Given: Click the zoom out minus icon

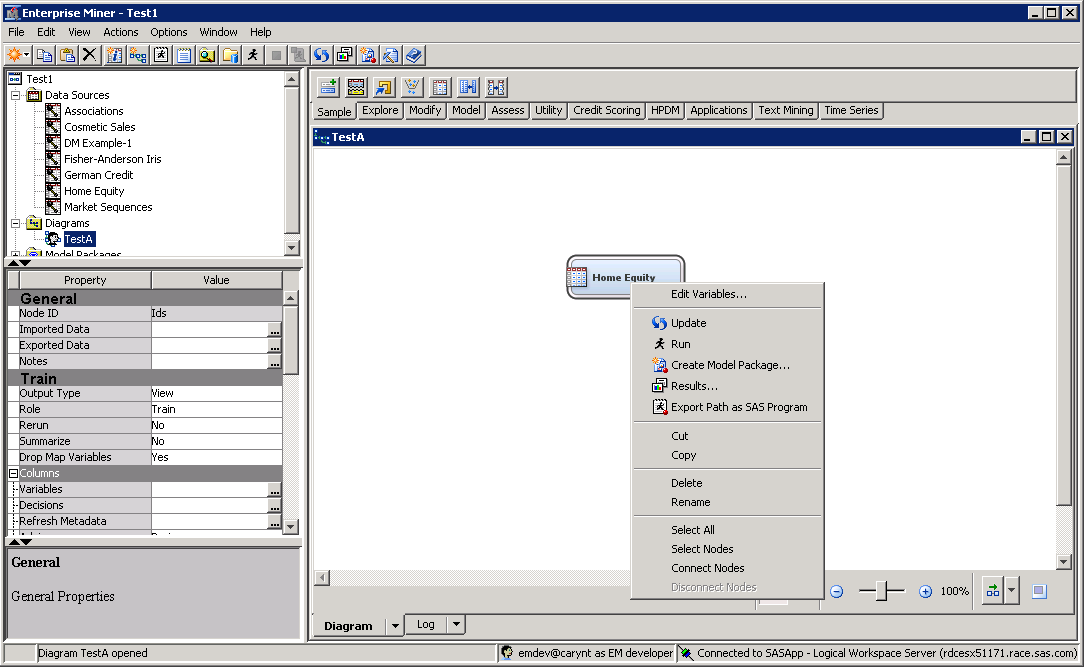Looking at the screenshot, I should 837,591.
